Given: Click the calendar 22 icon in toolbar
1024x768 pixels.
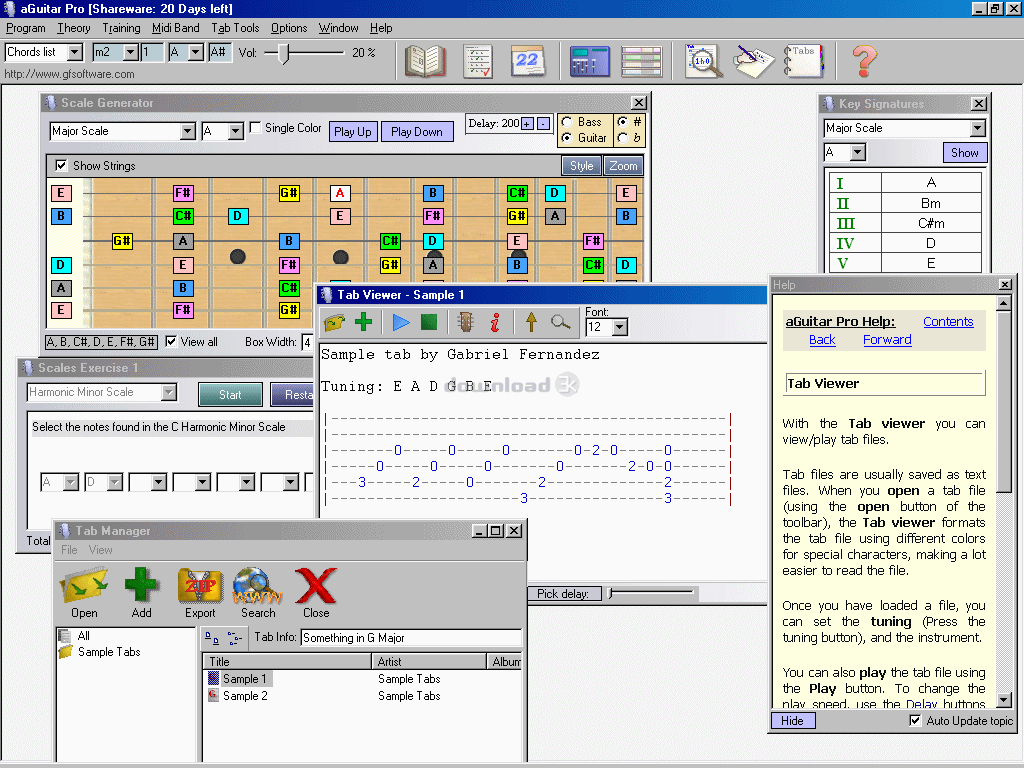Looking at the screenshot, I should point(528,61).
